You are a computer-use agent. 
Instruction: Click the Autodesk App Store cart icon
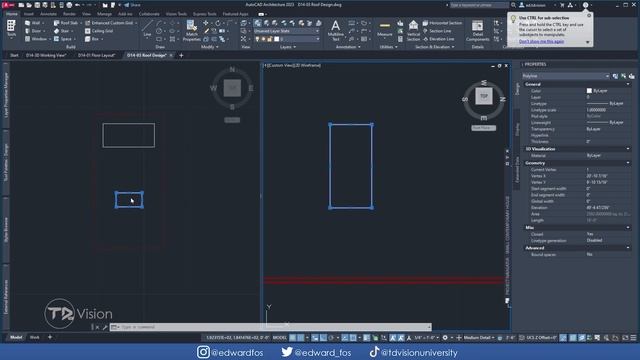562,5
